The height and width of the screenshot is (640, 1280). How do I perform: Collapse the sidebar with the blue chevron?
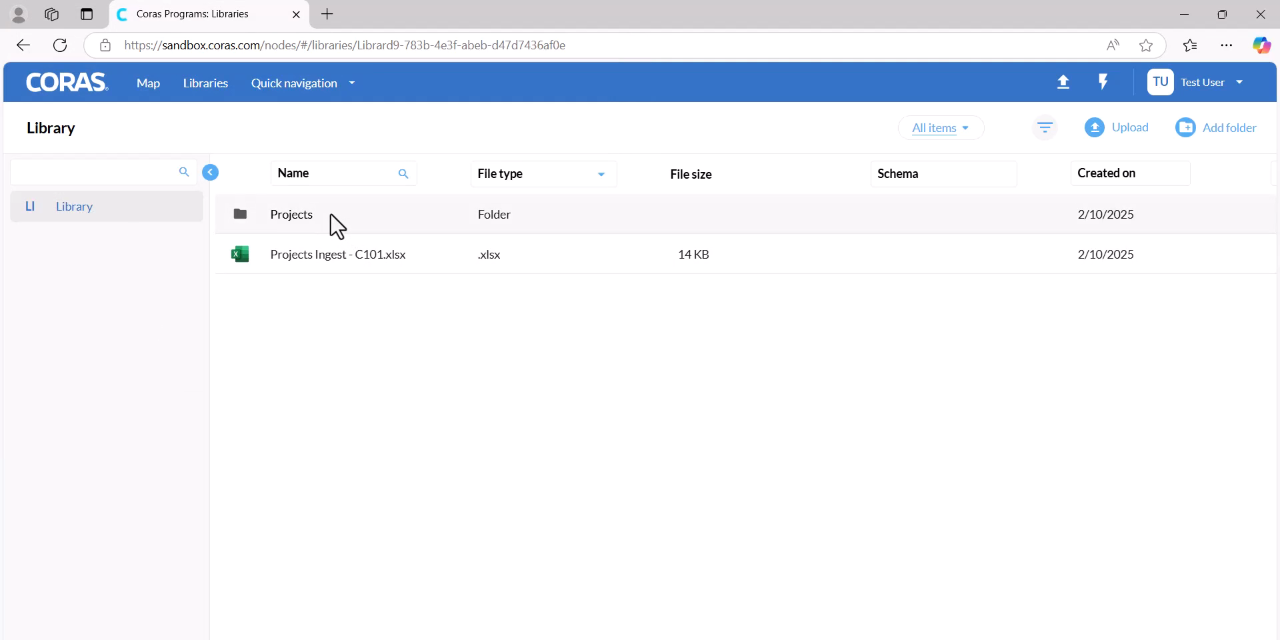point(210,172)
